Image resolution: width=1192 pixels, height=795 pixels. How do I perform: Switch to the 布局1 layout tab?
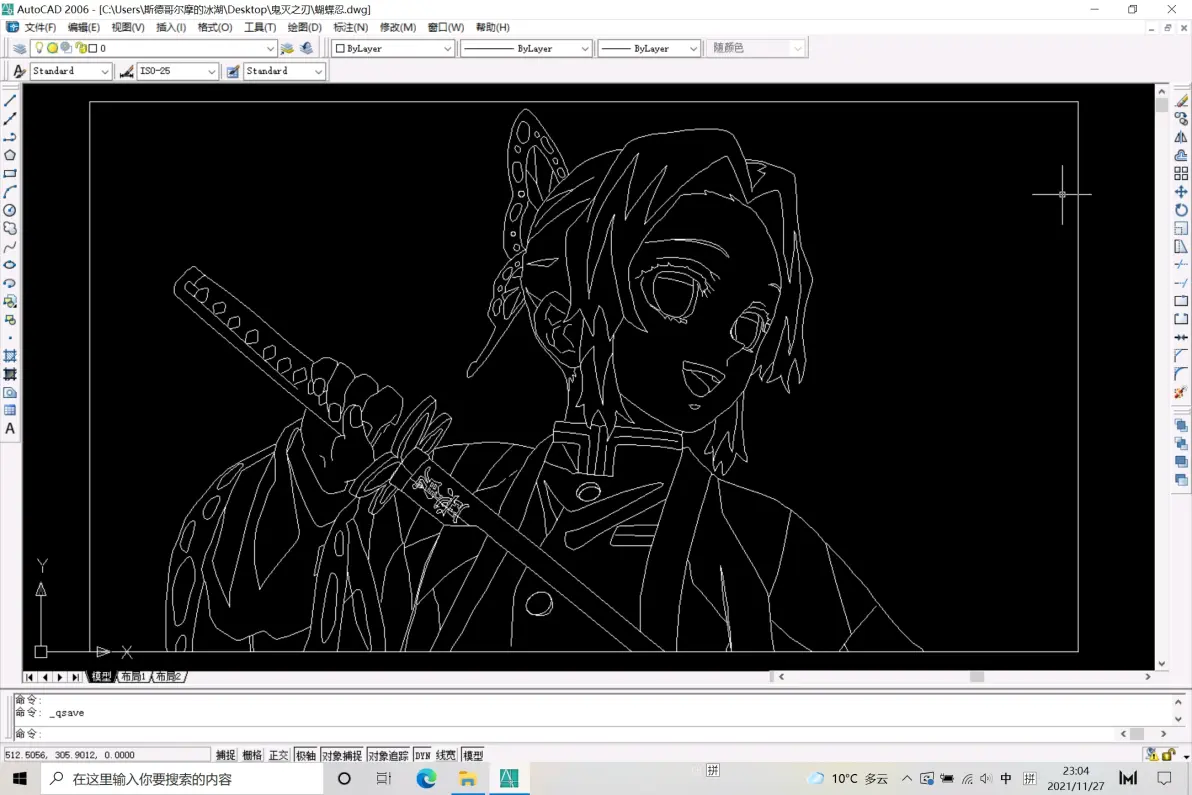point(132,676)
